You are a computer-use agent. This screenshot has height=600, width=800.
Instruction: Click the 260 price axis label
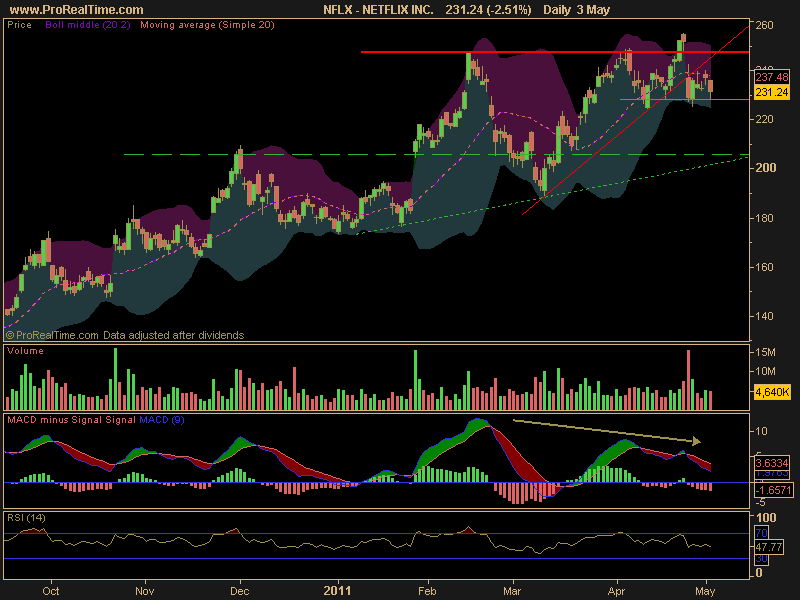tap(764, 25)
